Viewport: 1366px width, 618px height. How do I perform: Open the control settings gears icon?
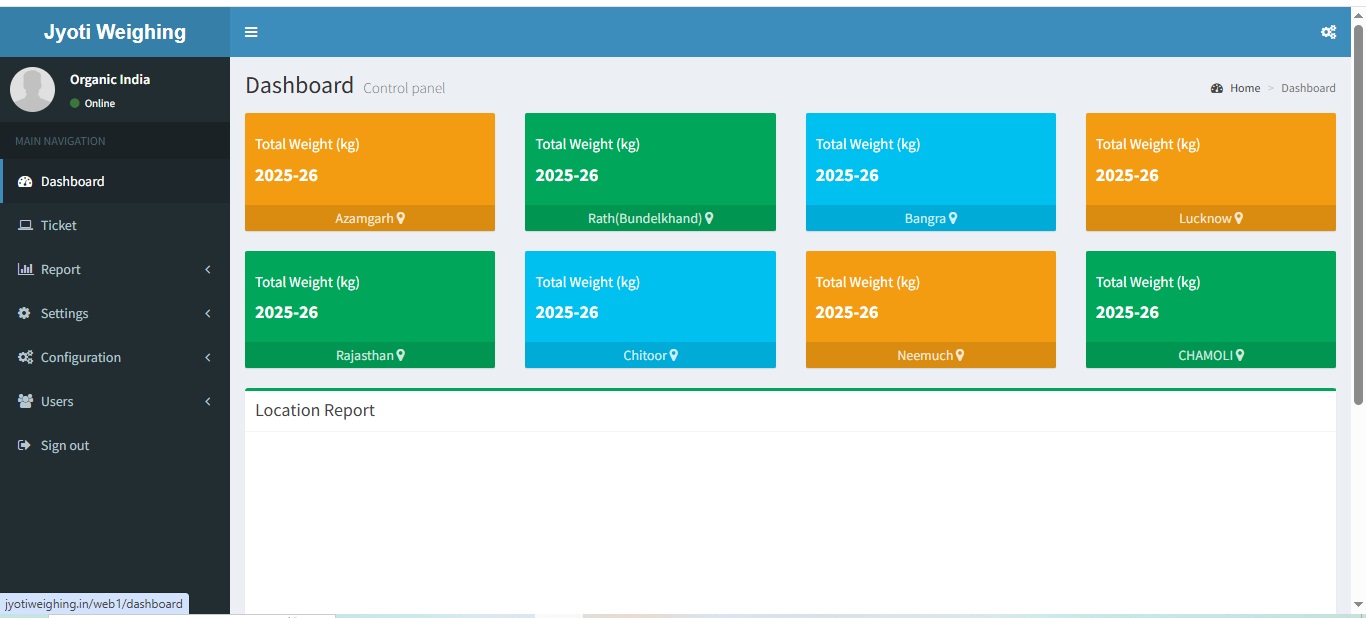(1328, 32)
